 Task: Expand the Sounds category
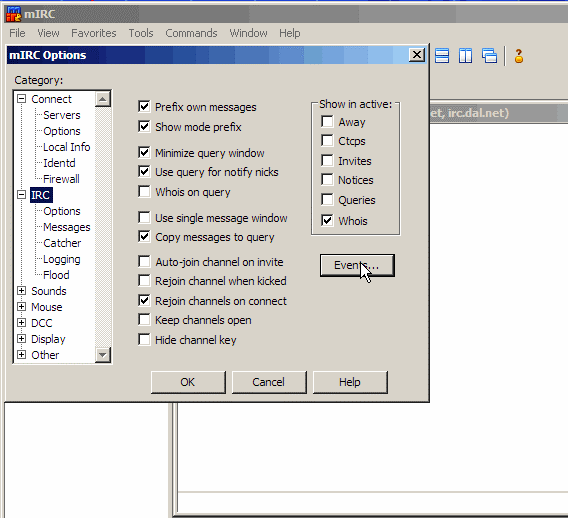click(x=22, y=291)
